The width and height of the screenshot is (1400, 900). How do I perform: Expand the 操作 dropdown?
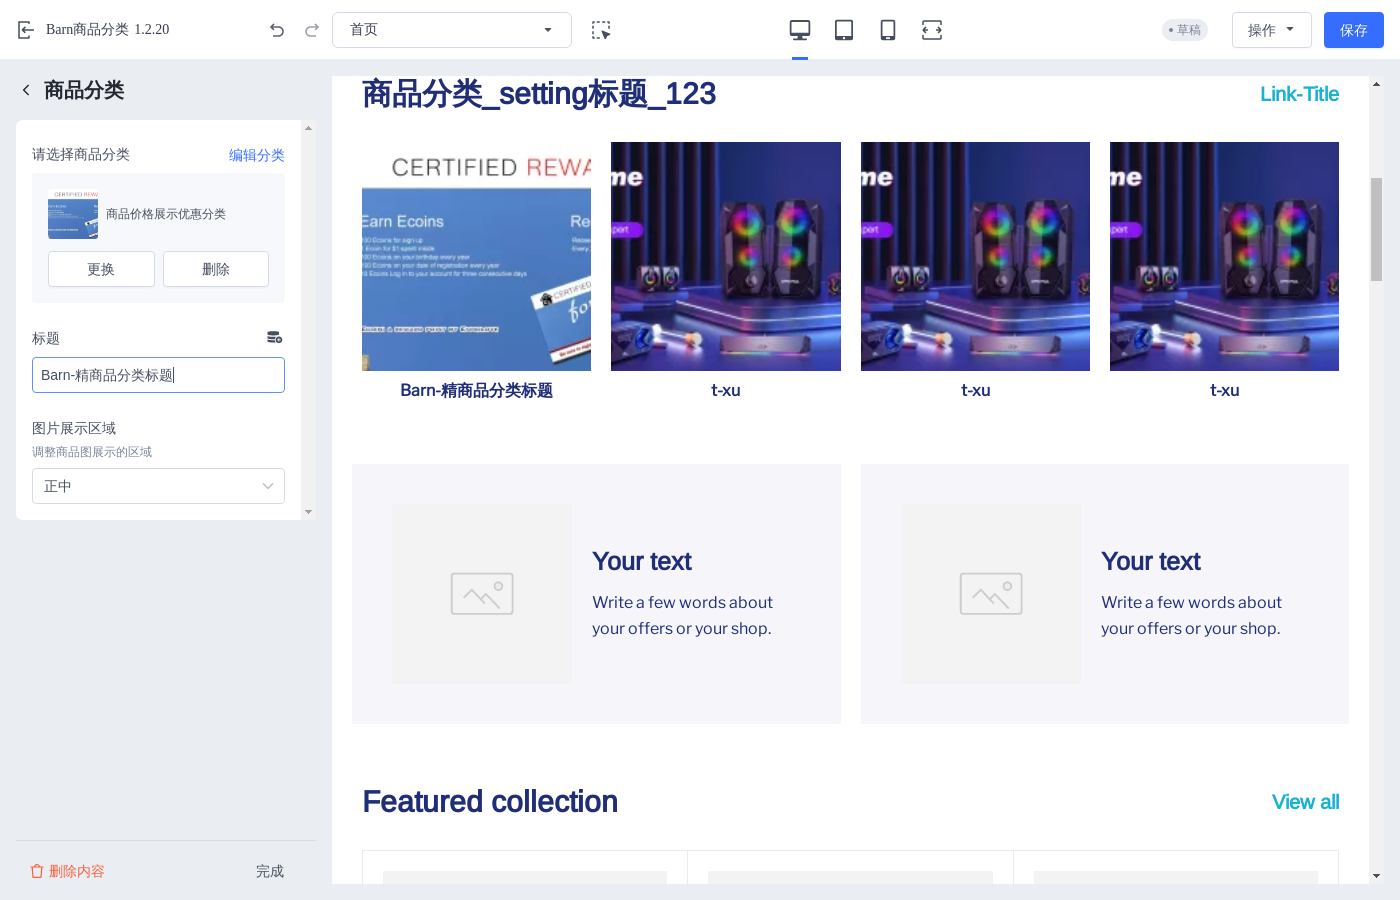1271,29
